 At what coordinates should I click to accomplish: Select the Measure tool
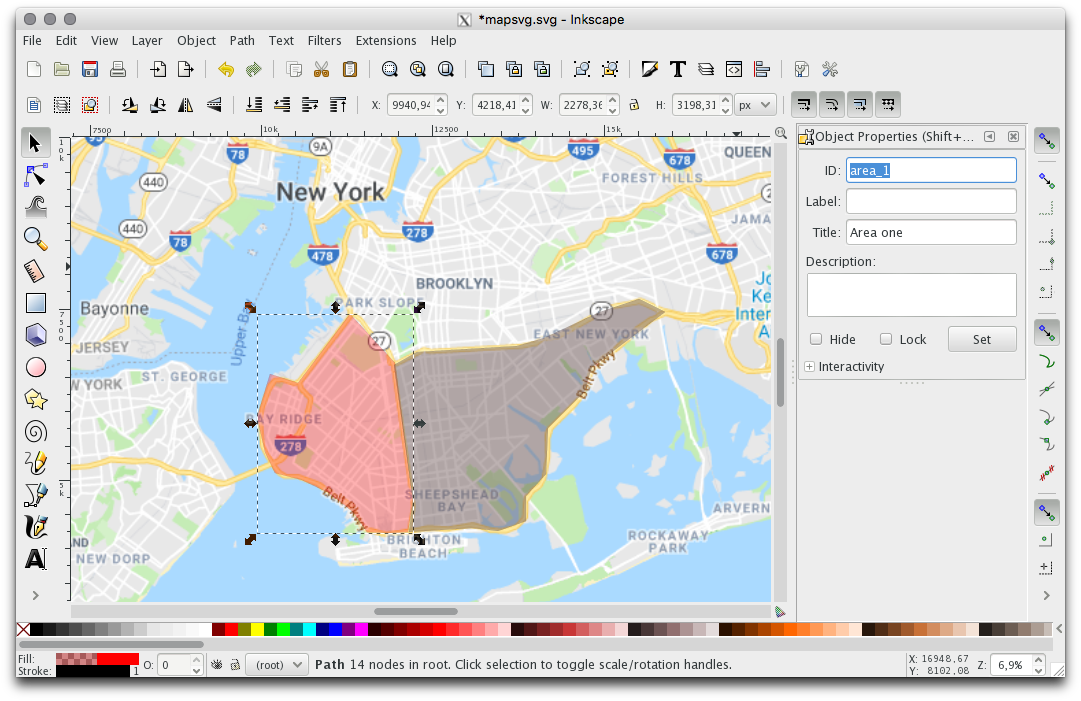(x=35, y=271)
